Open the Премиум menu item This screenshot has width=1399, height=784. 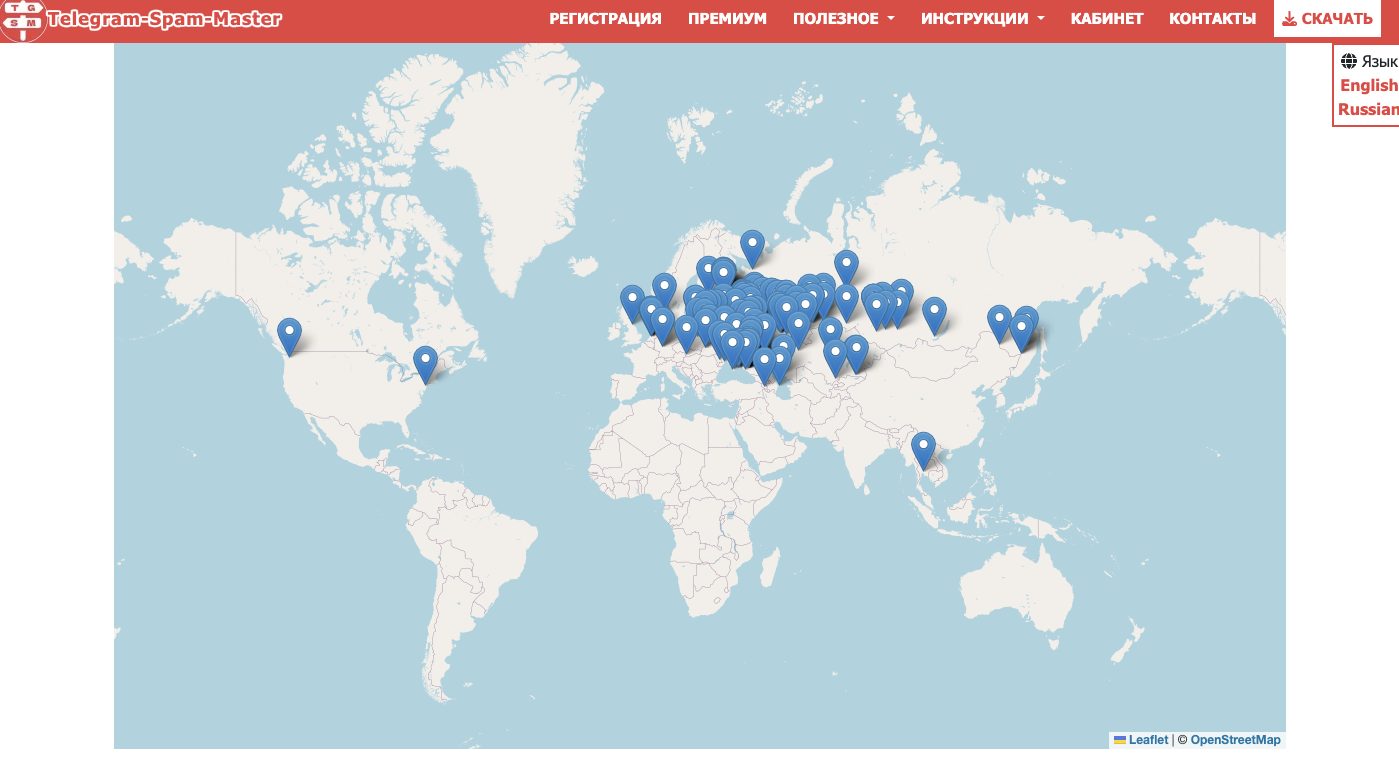pyautogui.click(x=727, y=19)
